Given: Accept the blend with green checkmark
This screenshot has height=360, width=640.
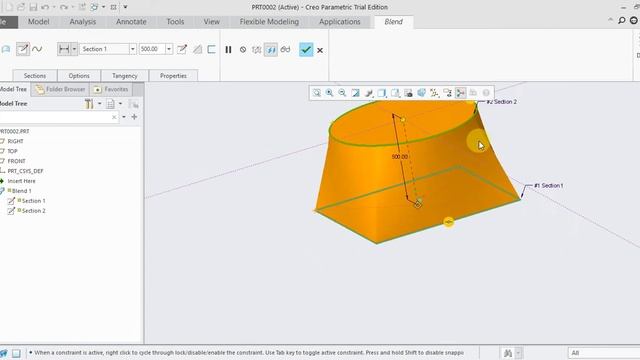Looking at the screenshot, I should click(x=306, y=50).
